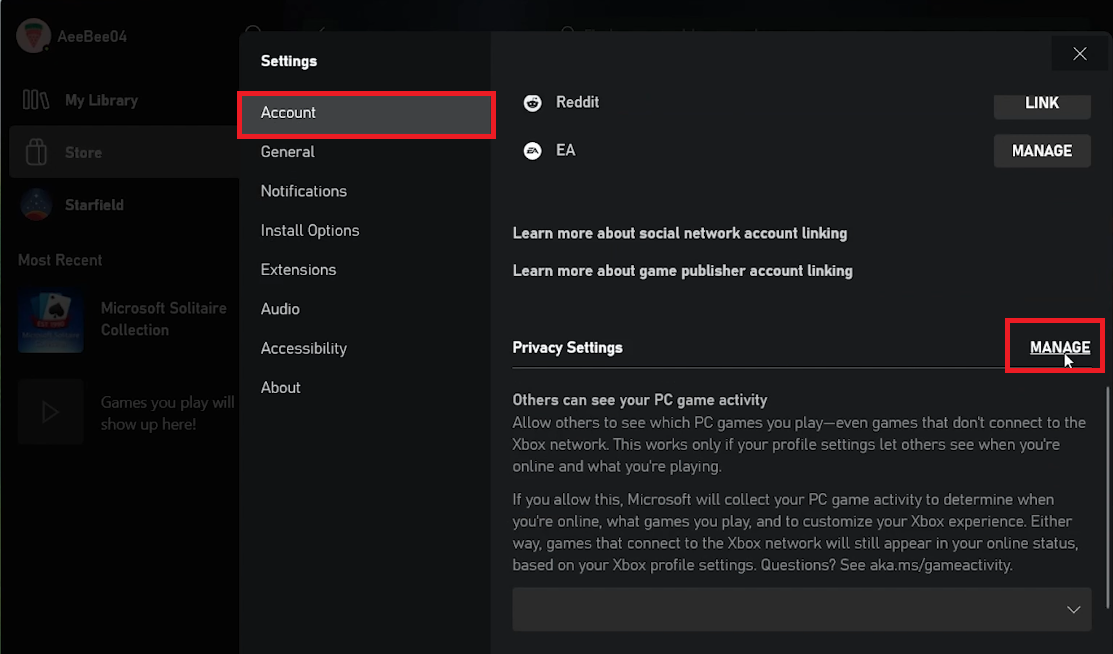Click the Starfield game icon

[36, 204]
